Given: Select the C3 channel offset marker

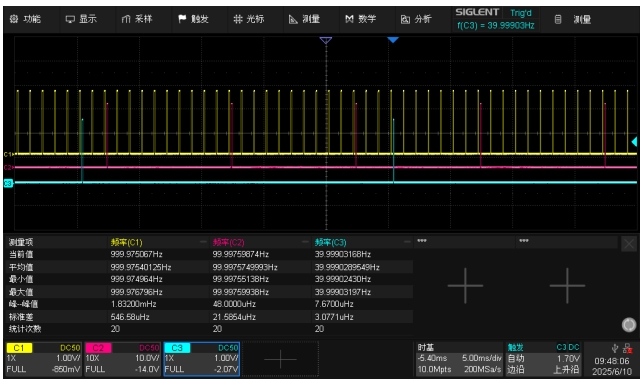Looking at the screenshot, I should (8, 183).
